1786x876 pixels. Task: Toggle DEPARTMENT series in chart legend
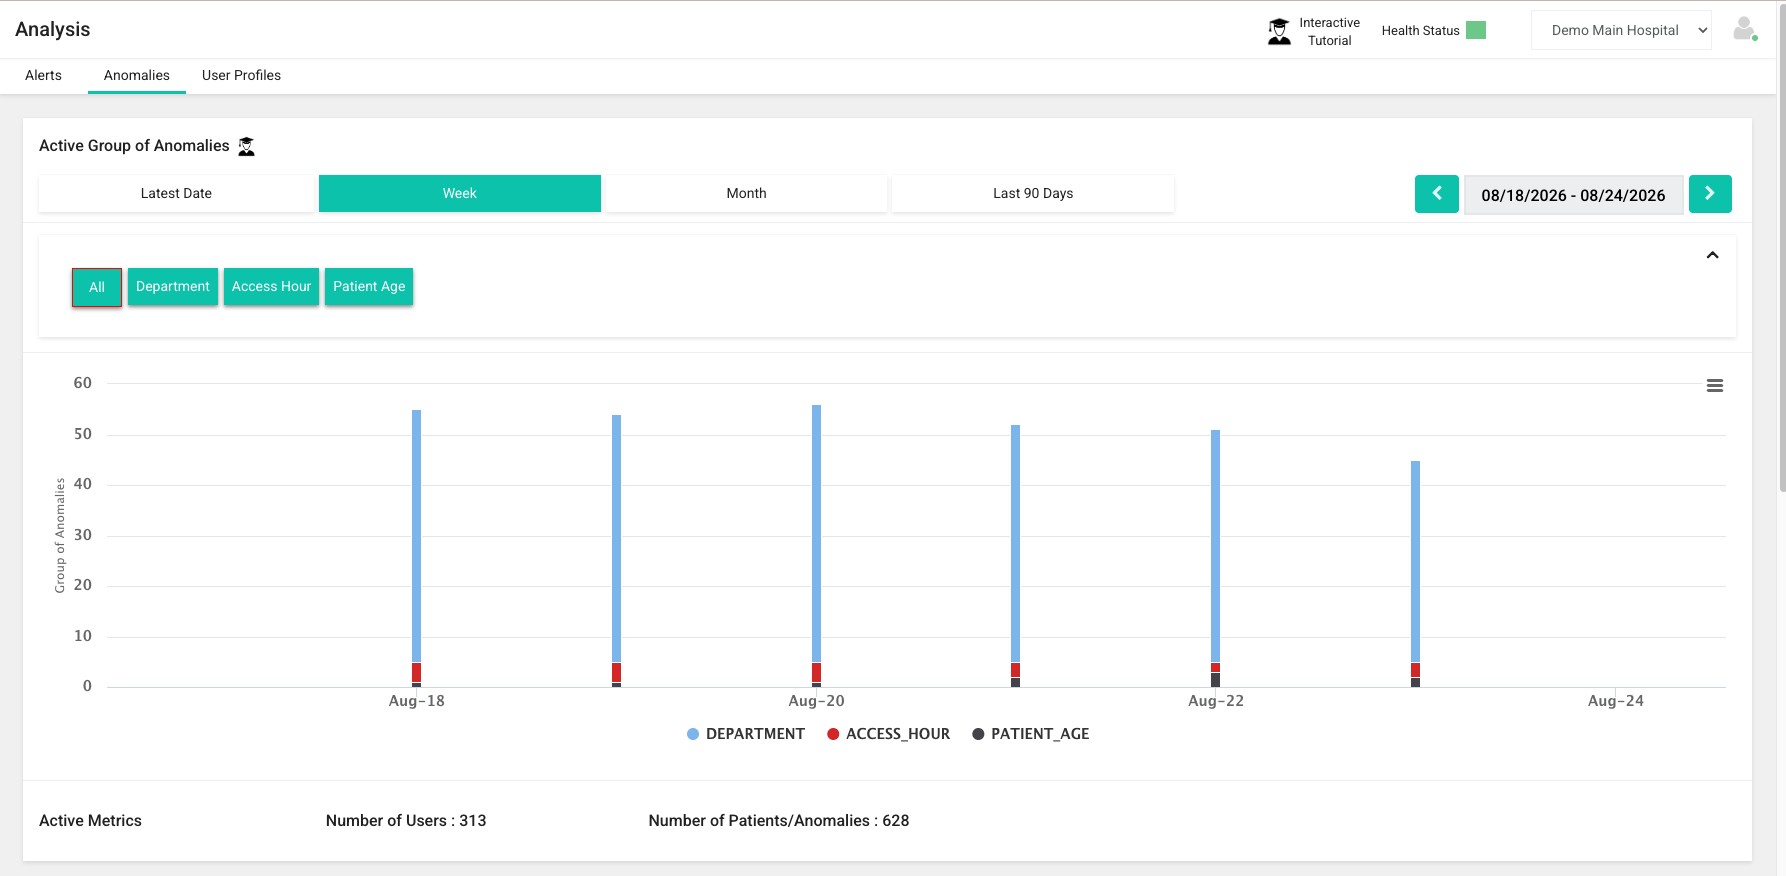[746, 734]
